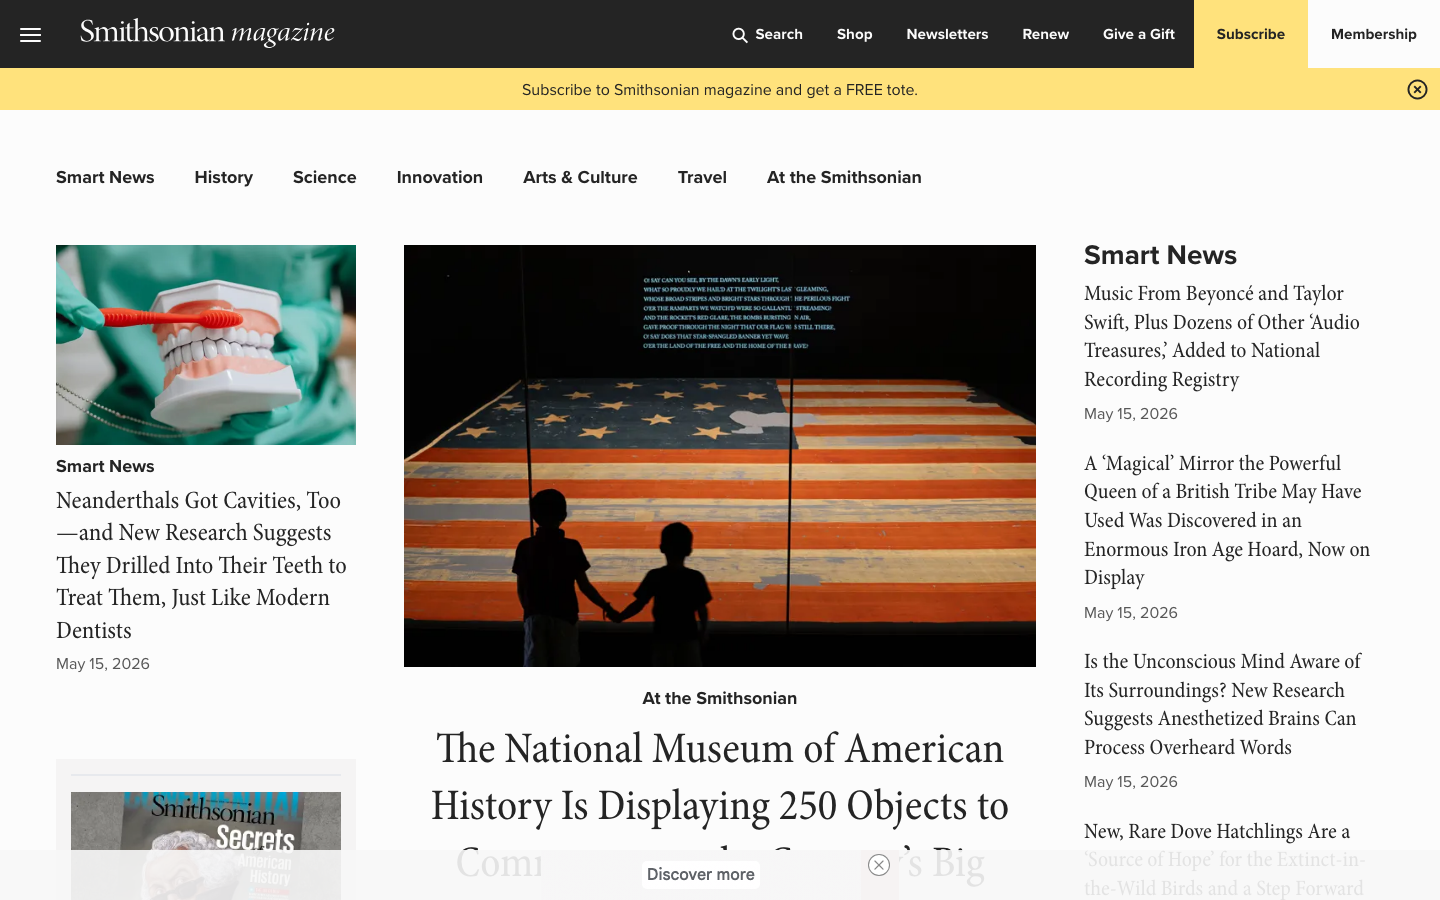Open National Museum of American History headline
This screenshot has width=1440, height=900.
coord(720,805)
